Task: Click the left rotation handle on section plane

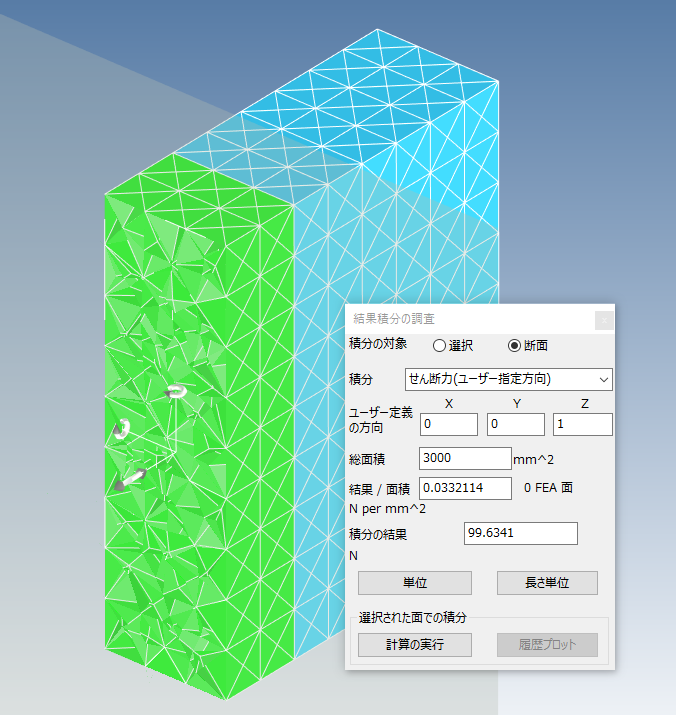Action: click(122, 429)
